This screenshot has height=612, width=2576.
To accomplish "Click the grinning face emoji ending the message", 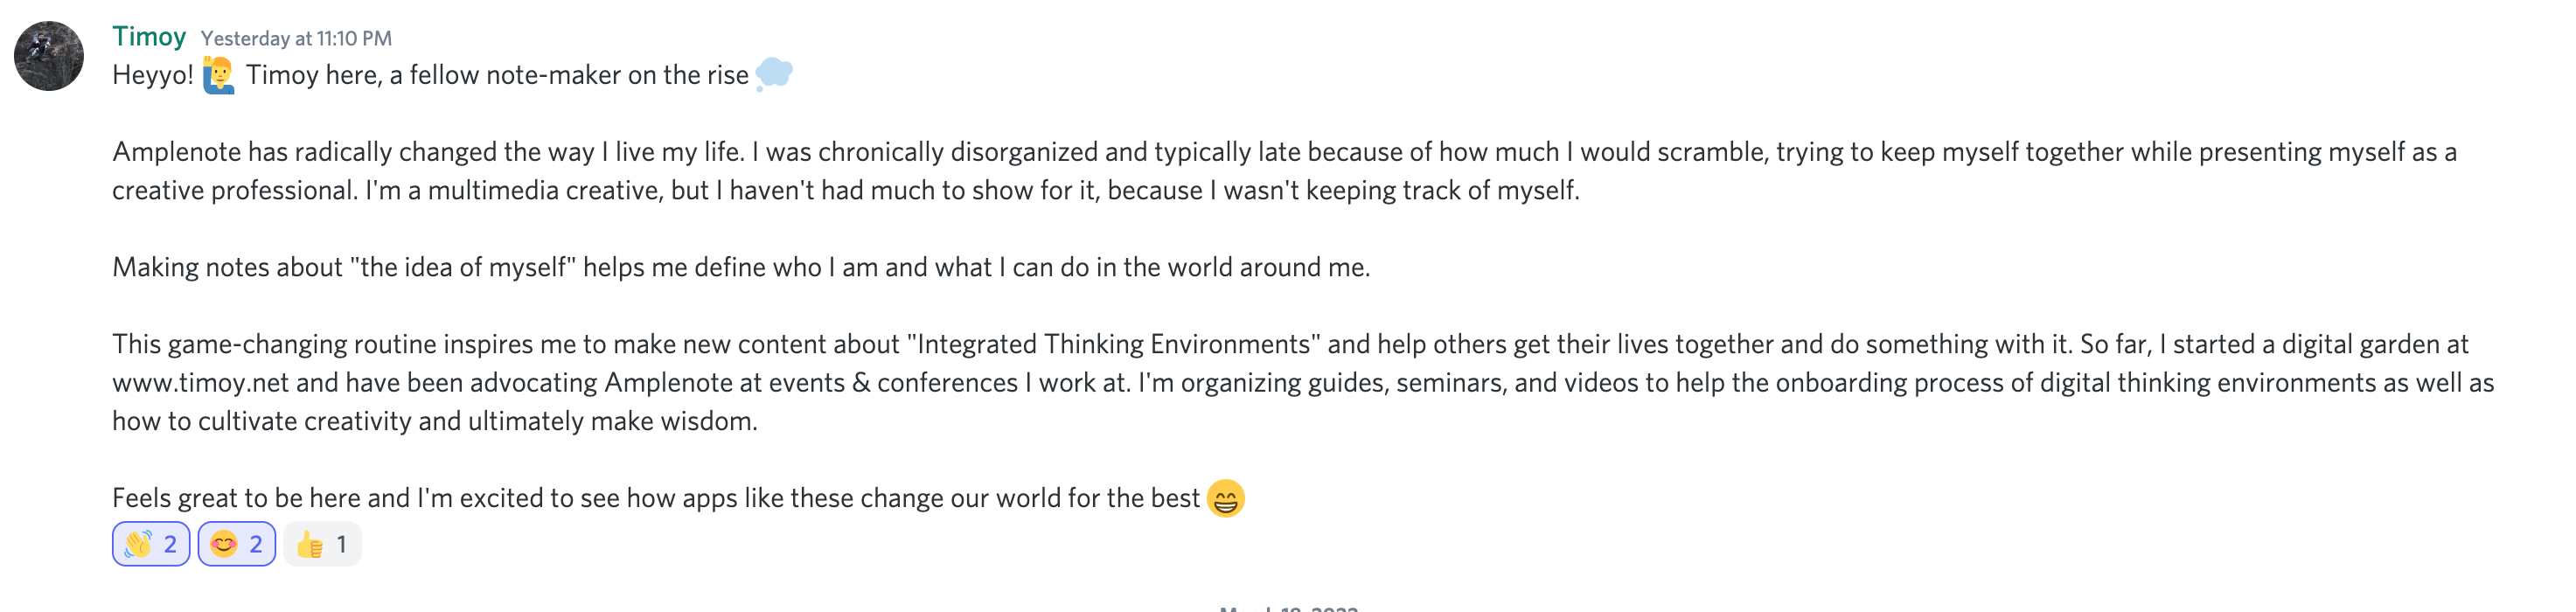I will pyautogui.click(x=1225, y=498).
